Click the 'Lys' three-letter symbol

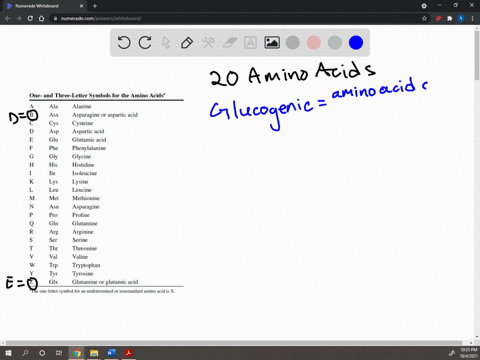pyautogui.click(x=53, y=182)
